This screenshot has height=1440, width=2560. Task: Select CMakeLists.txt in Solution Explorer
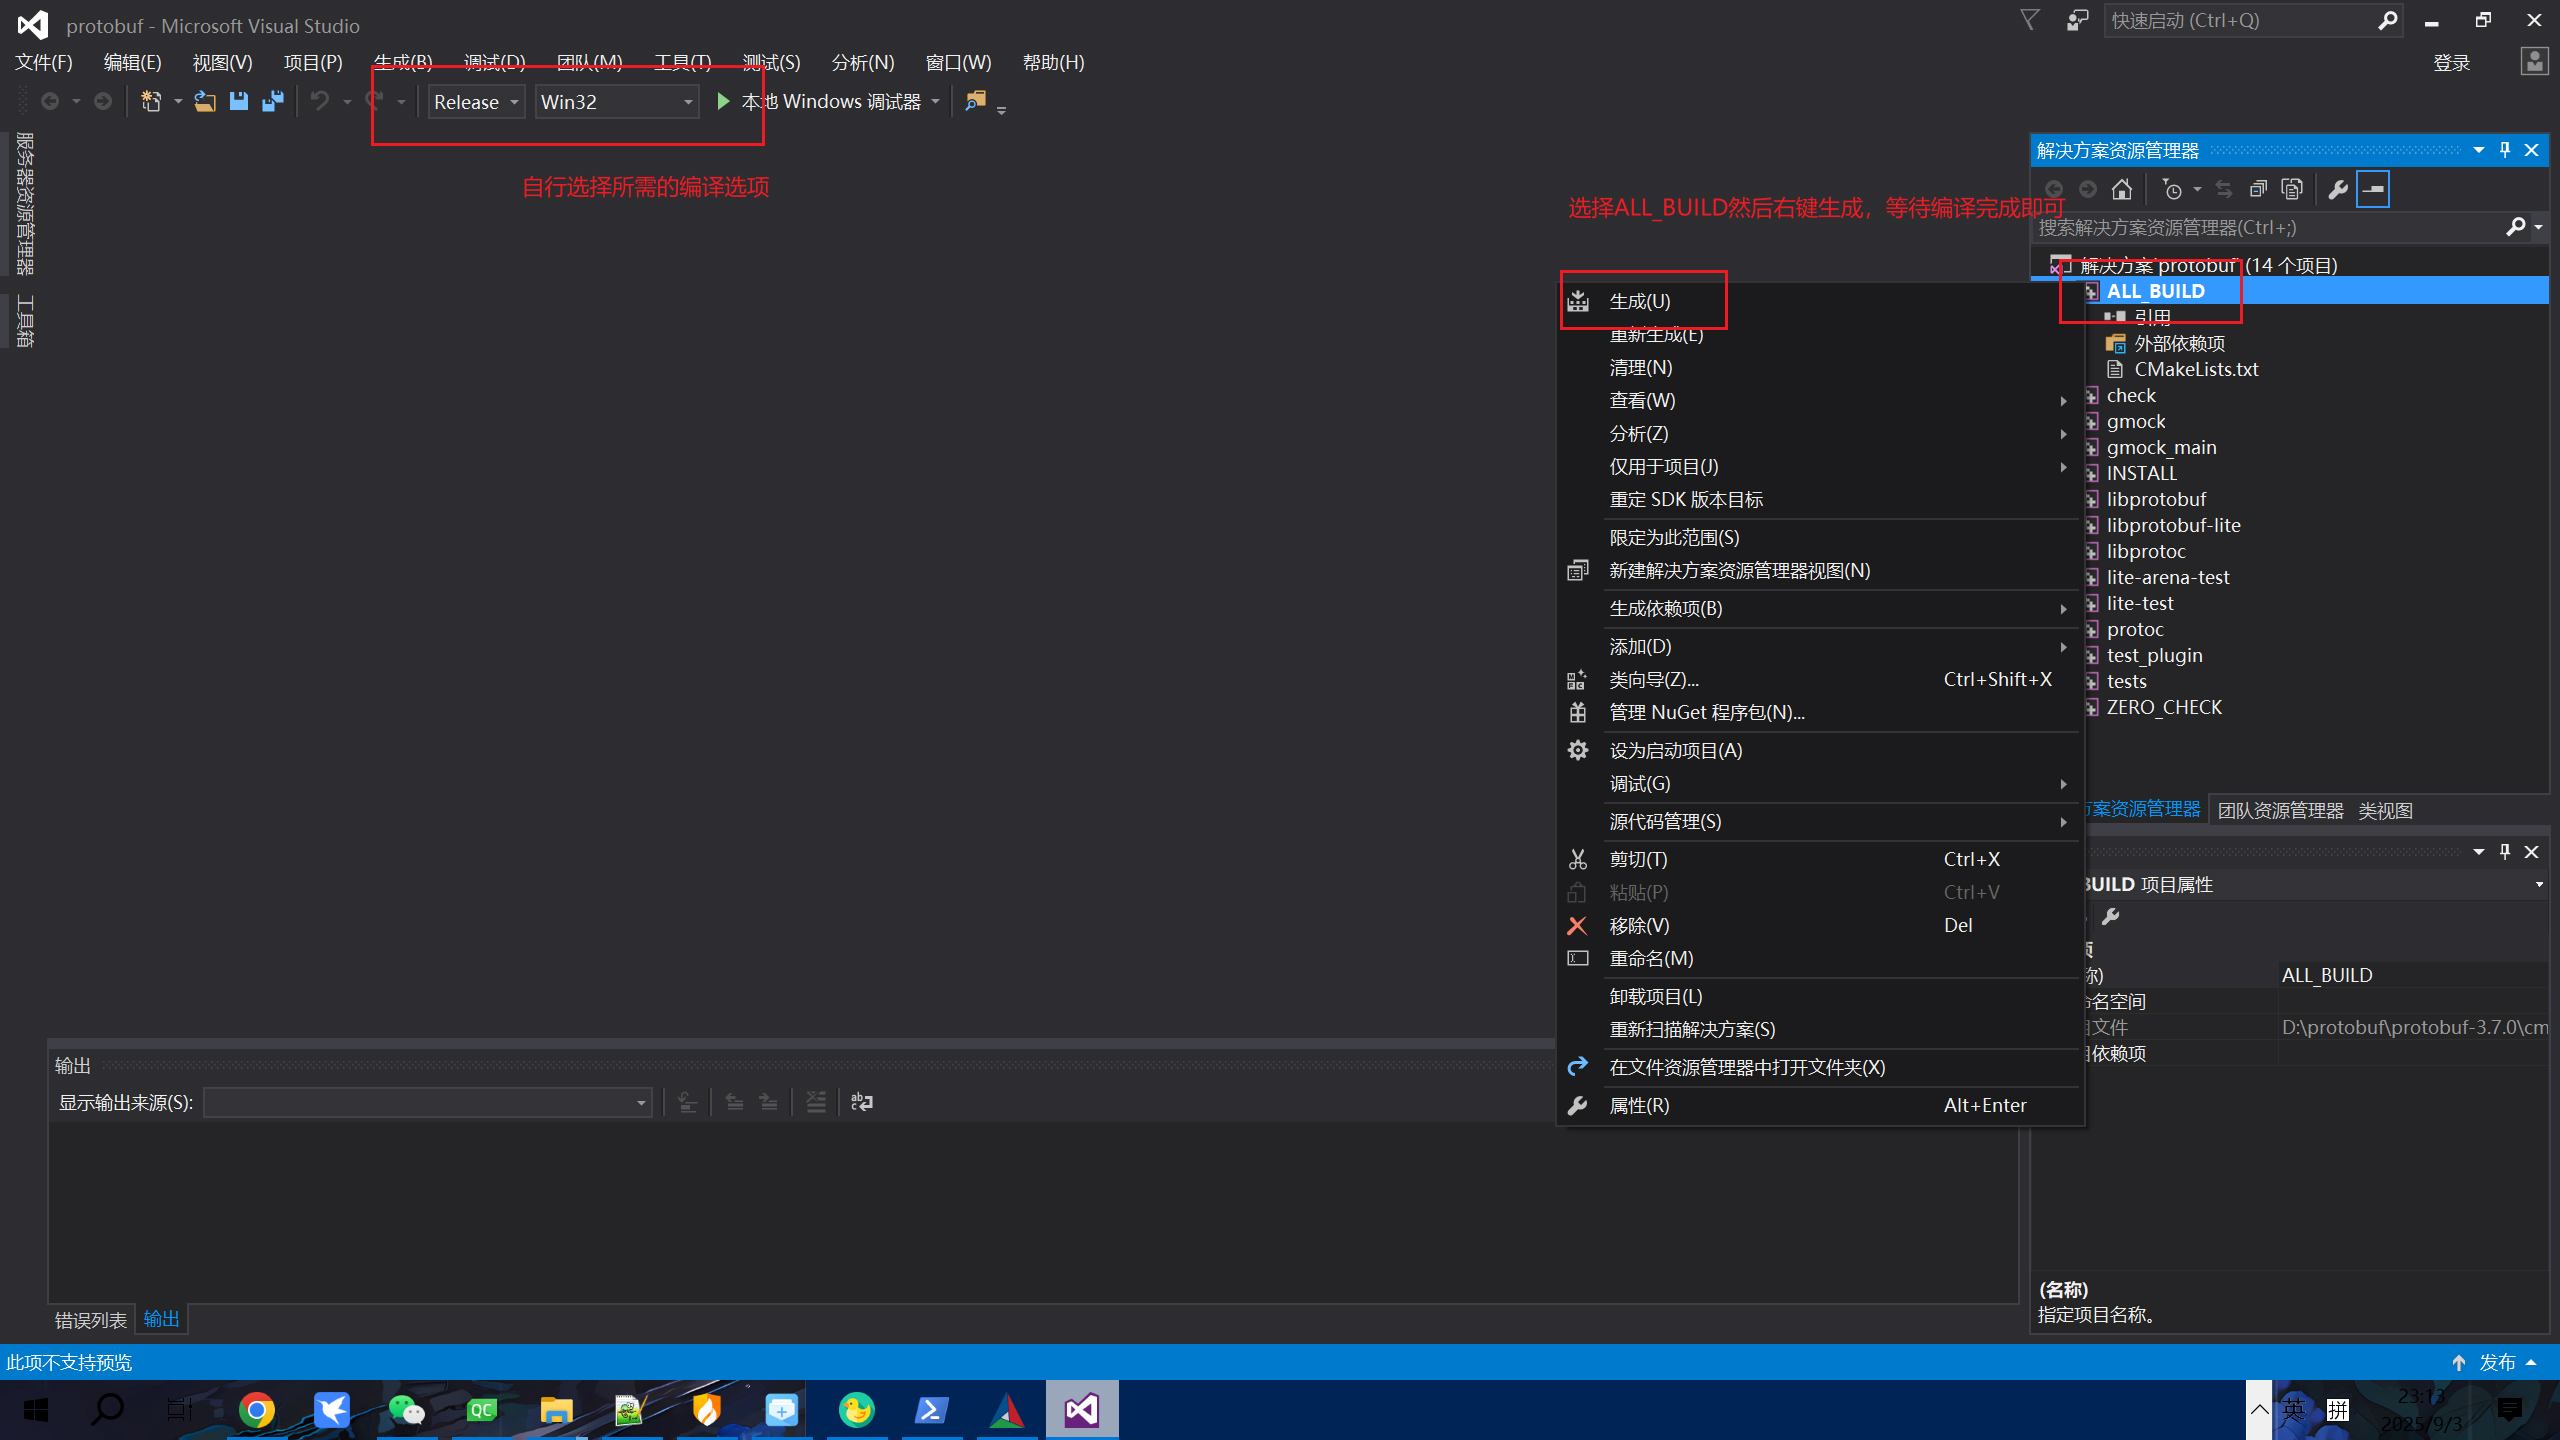tap(2196, 369)
